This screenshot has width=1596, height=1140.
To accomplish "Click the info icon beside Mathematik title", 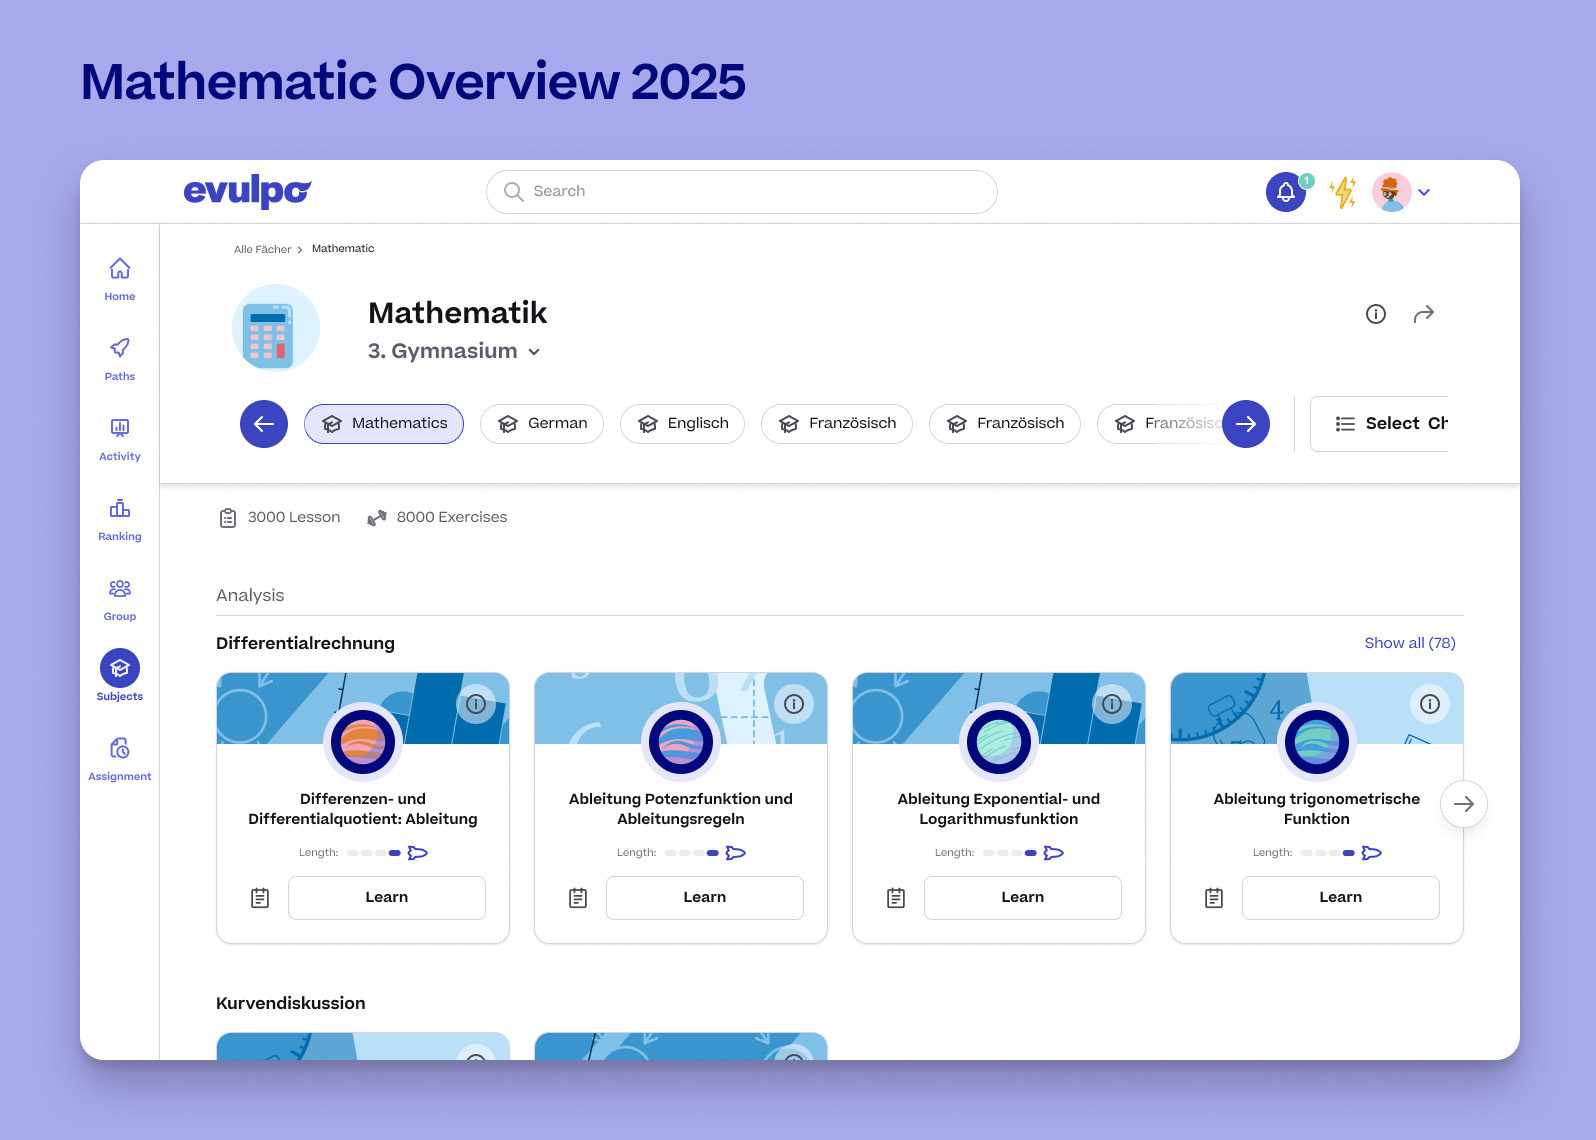I will pos(1376,314).
